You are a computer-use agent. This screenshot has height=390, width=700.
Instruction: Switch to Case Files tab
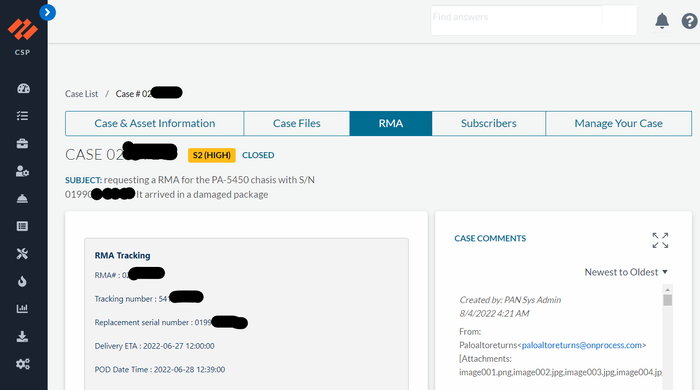coord(297,124)
